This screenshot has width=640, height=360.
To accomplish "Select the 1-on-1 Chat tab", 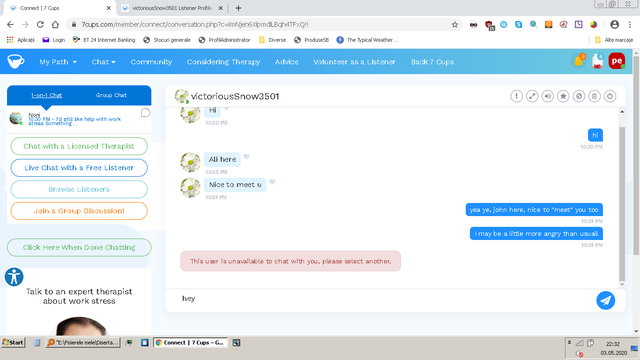I will coord(47,95).
